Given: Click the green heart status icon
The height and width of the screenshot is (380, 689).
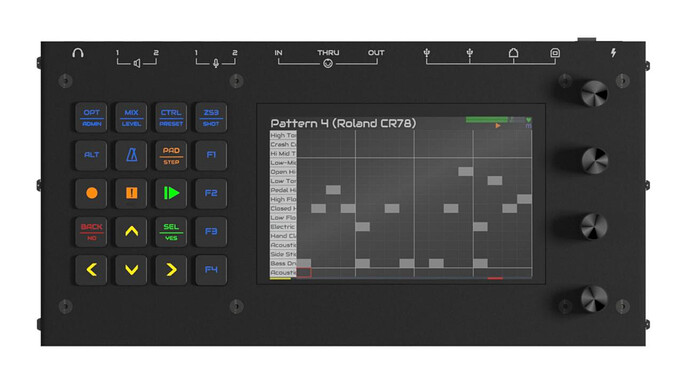Looking at the screenshot, I should pyautogui.click(x=529, y=119).
